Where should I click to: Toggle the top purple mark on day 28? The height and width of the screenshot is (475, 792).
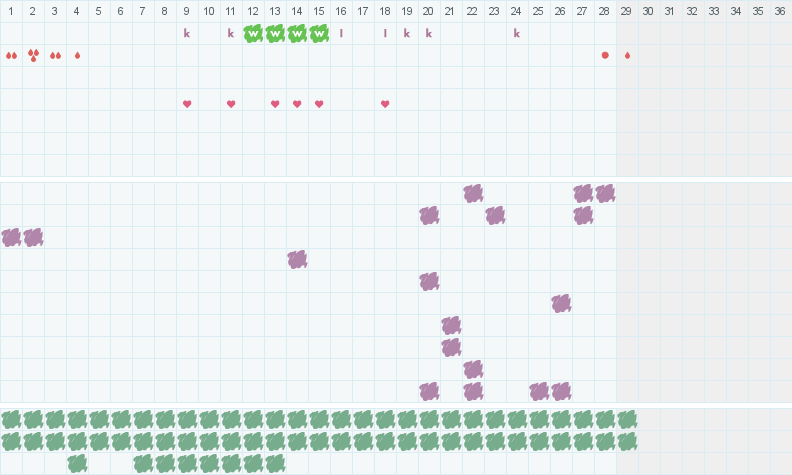click(605, 193)
